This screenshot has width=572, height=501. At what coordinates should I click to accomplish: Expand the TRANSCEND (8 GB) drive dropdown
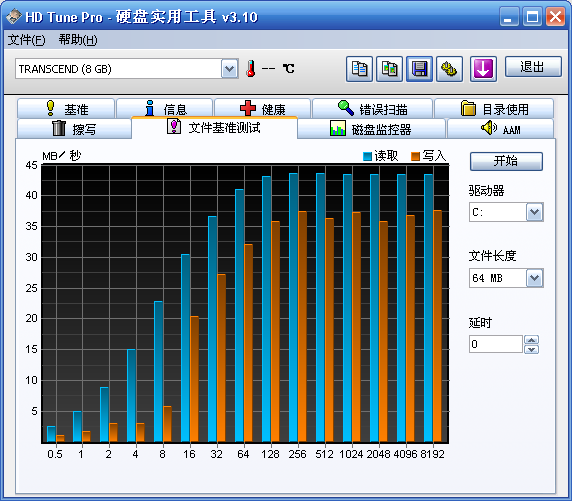(x=229, y=69)
